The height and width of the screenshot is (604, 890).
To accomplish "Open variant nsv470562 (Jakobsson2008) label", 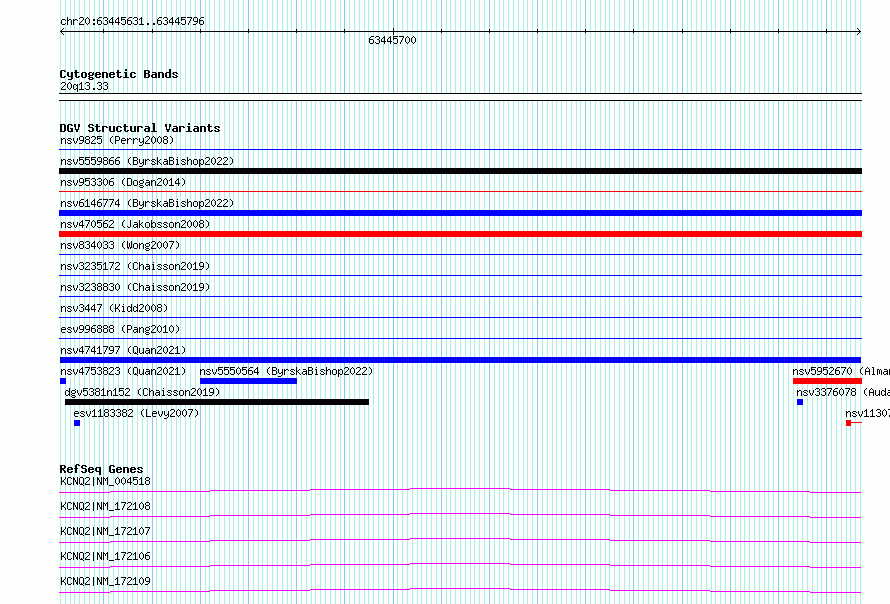I will (x=135, y=224).
